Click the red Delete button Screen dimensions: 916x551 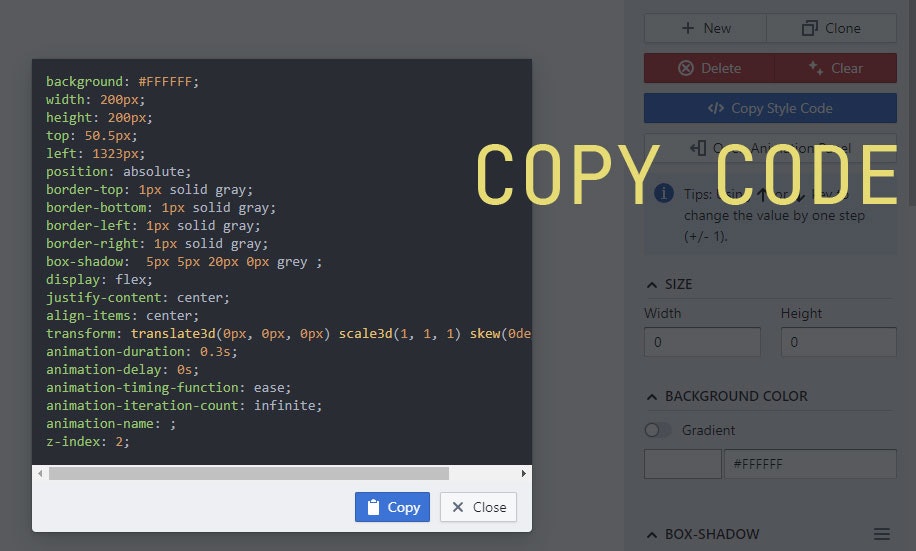[x=709, y=68]
